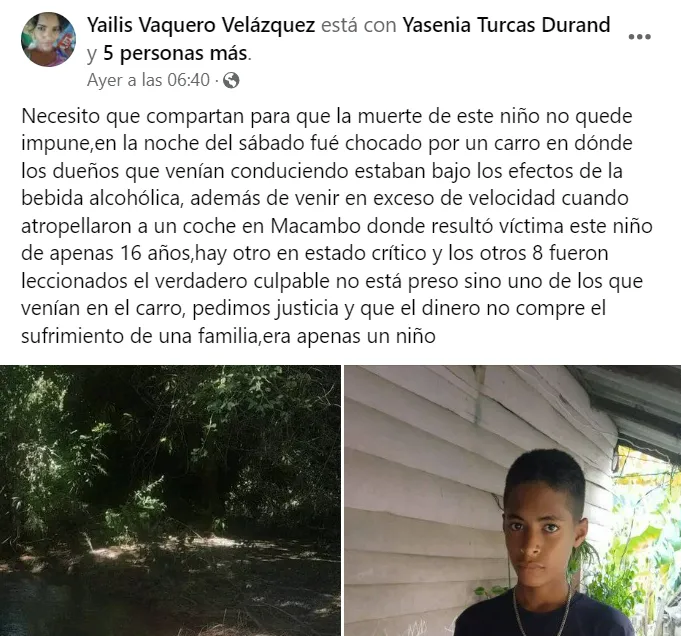Open Yasenia Turcas Durand's tagged profile
681x636 pixels.
(506, 25)
